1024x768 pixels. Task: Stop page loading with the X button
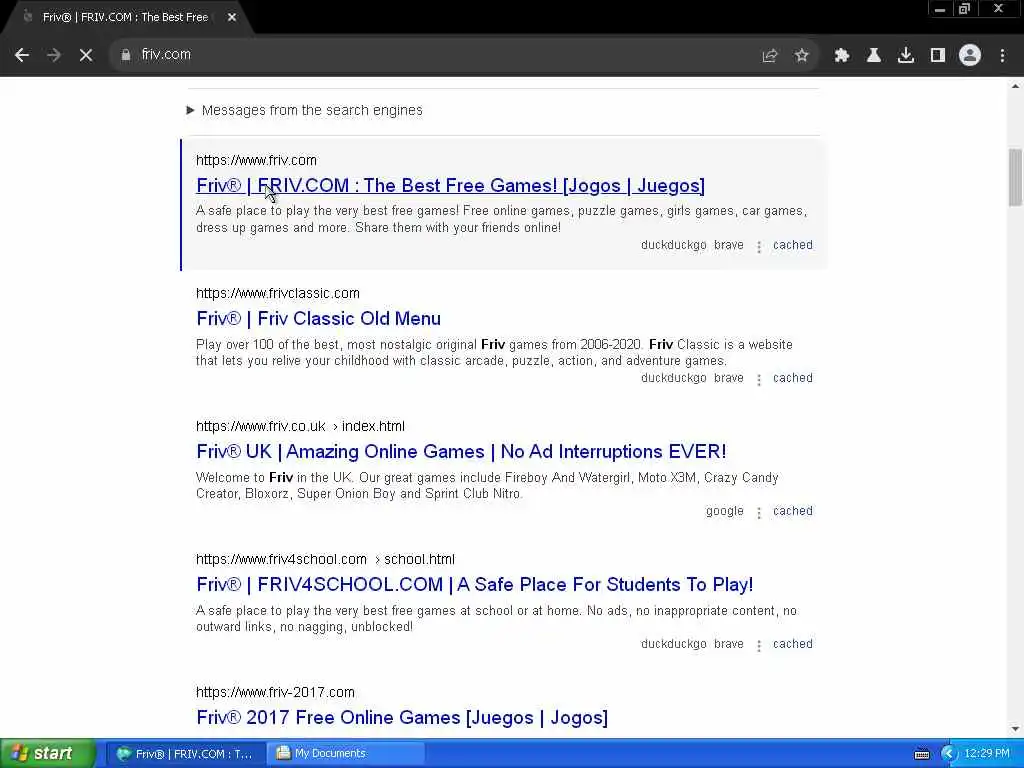[x=86, y=55]
